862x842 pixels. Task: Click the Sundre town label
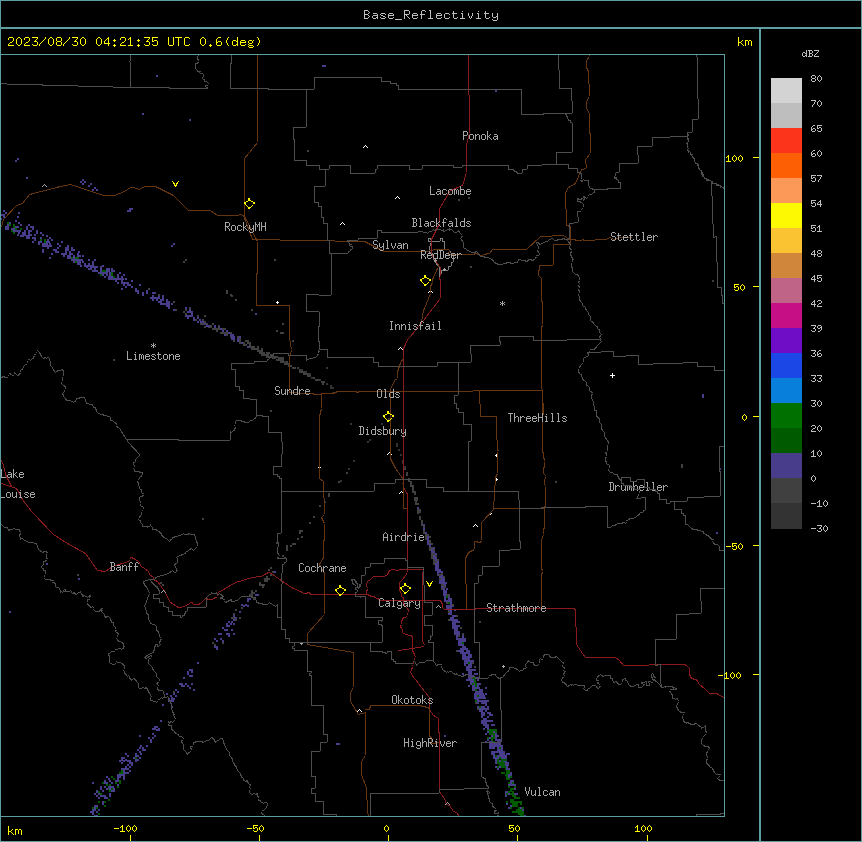pyautogui.click(x=292, y=391)
